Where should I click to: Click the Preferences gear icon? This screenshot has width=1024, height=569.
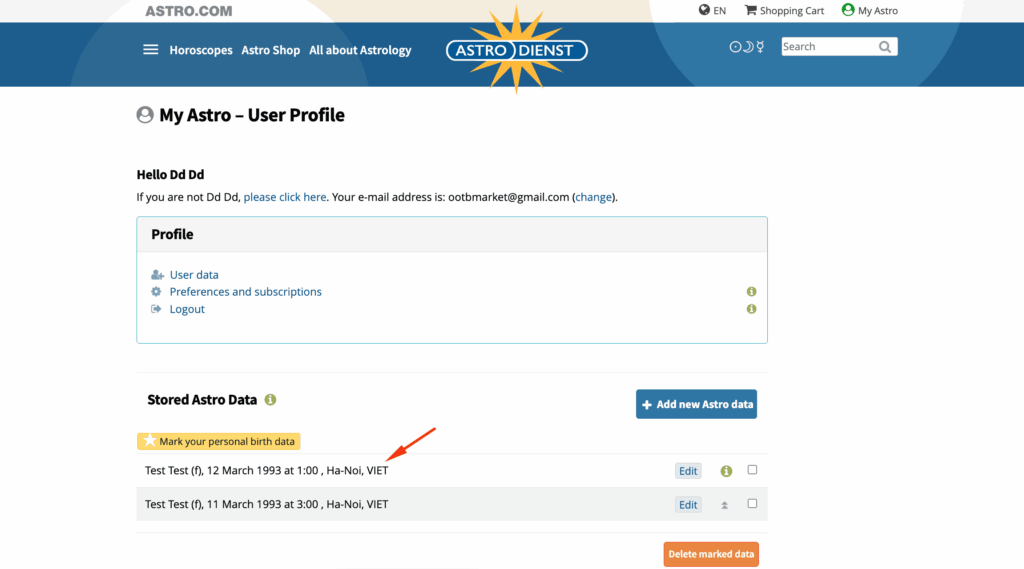coord(156,292)
